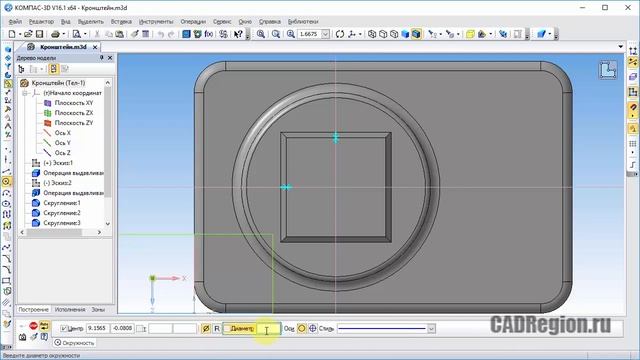
Task: Toggle the Диаметр field checkbox
Action: click(227, 329)
